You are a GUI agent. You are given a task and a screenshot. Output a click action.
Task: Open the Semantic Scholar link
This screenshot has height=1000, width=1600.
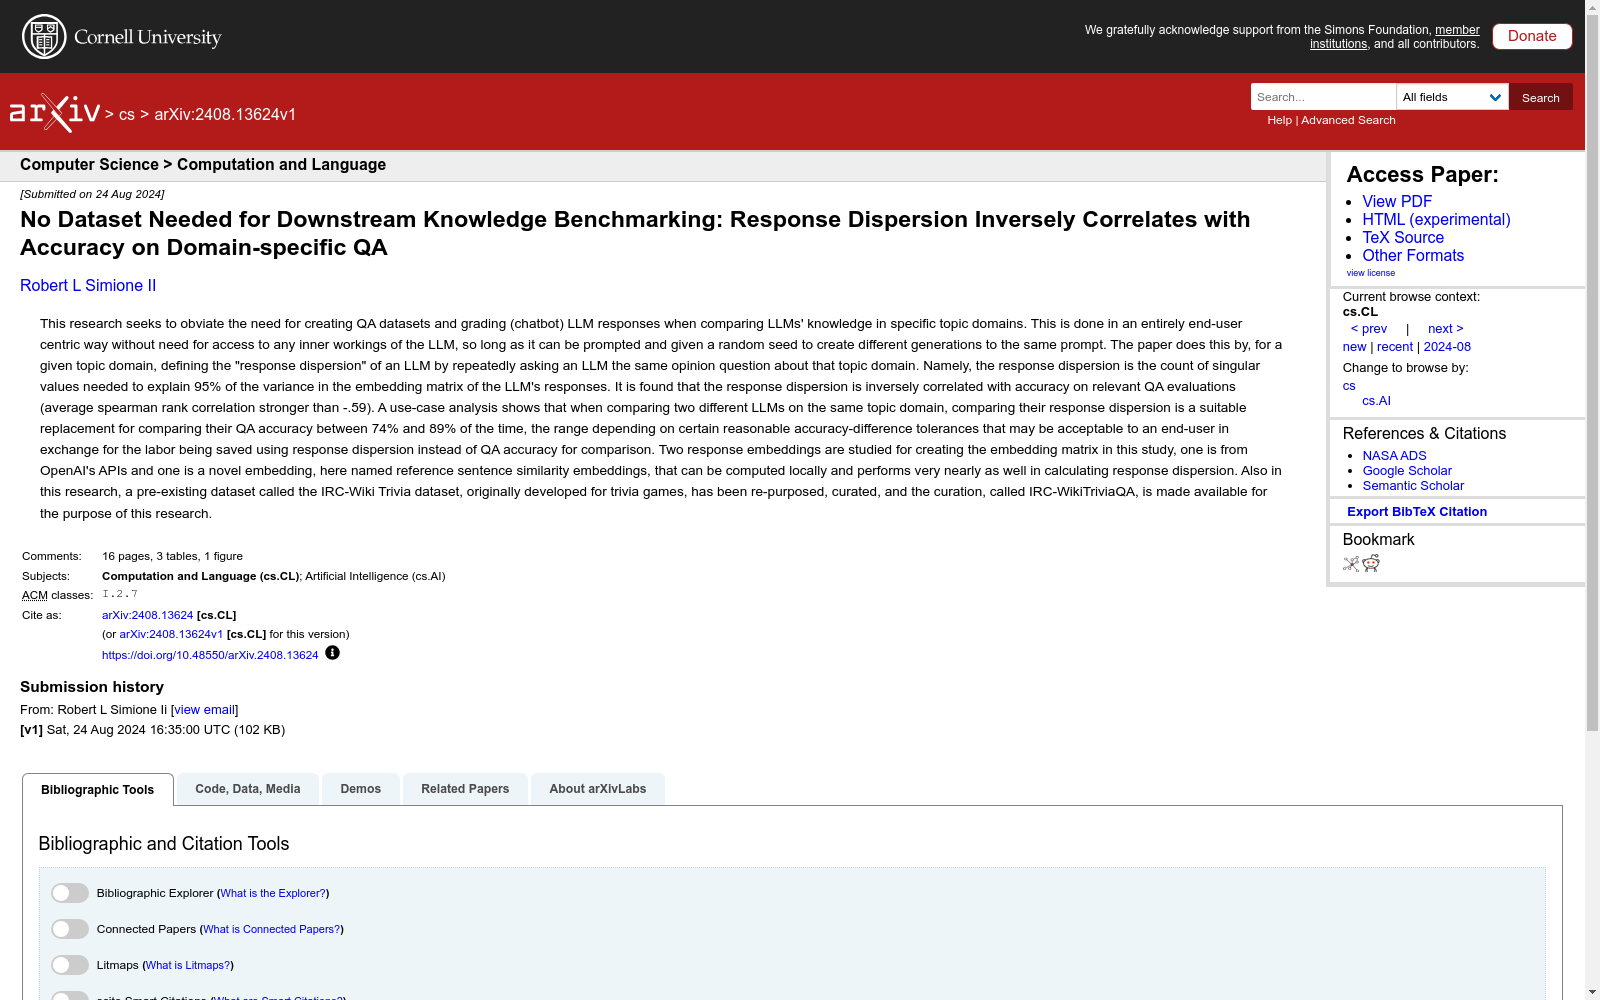[x=1413, y=486]
